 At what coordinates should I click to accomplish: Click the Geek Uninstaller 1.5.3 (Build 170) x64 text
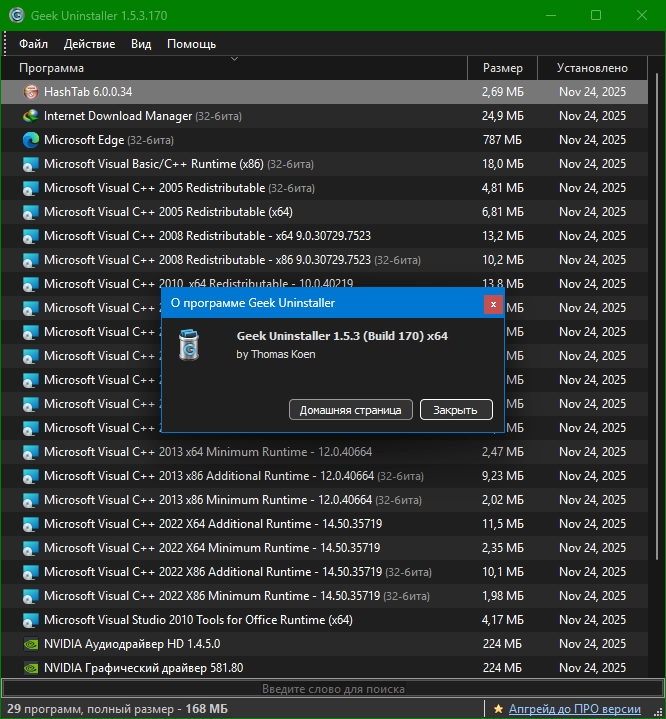(x=342, y=336)
